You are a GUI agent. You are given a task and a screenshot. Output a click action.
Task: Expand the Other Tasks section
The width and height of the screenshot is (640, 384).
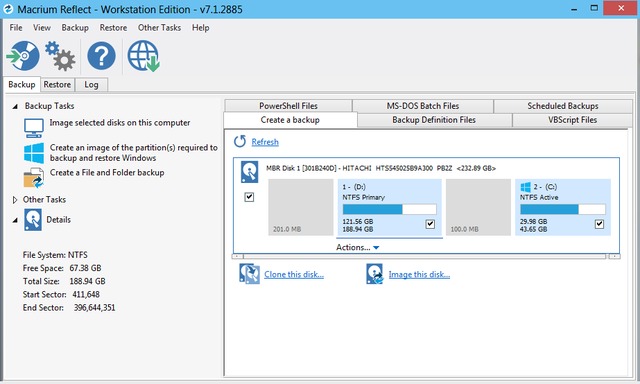[15, 200]
